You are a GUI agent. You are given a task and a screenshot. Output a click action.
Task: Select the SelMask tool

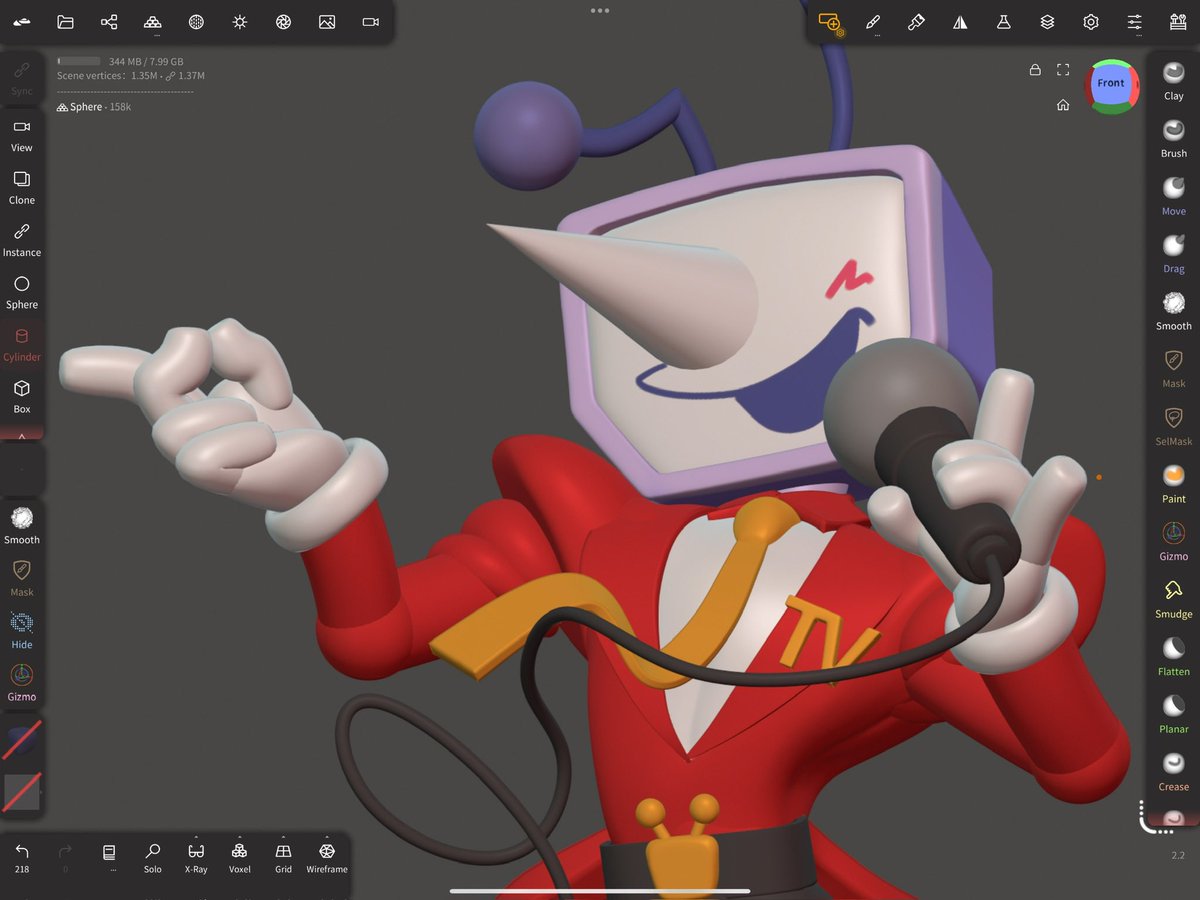[1174, 426]
